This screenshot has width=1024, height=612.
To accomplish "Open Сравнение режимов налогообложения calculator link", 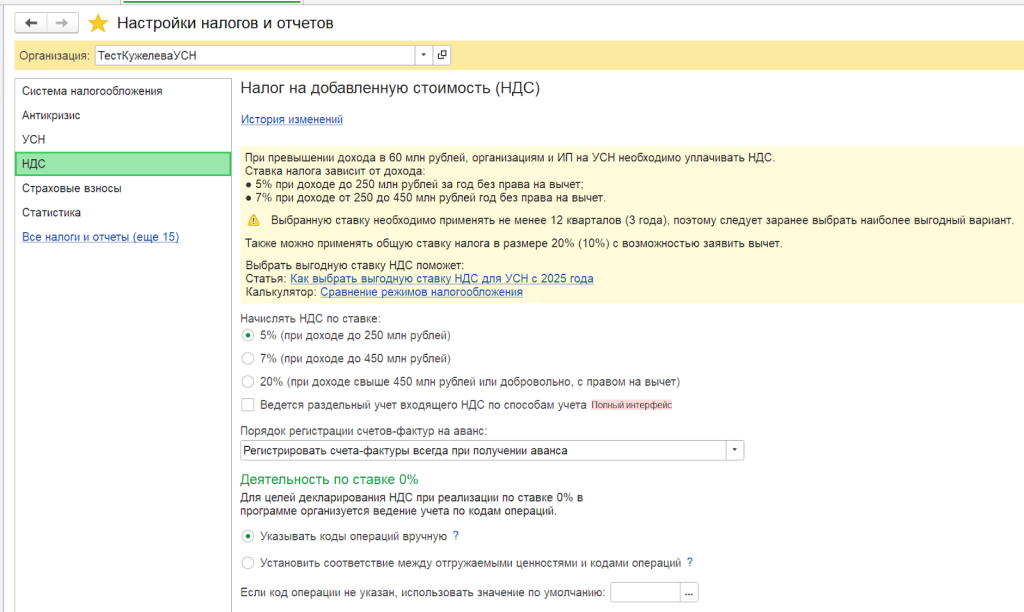I will pyautogui.click(x=421, y=292).
